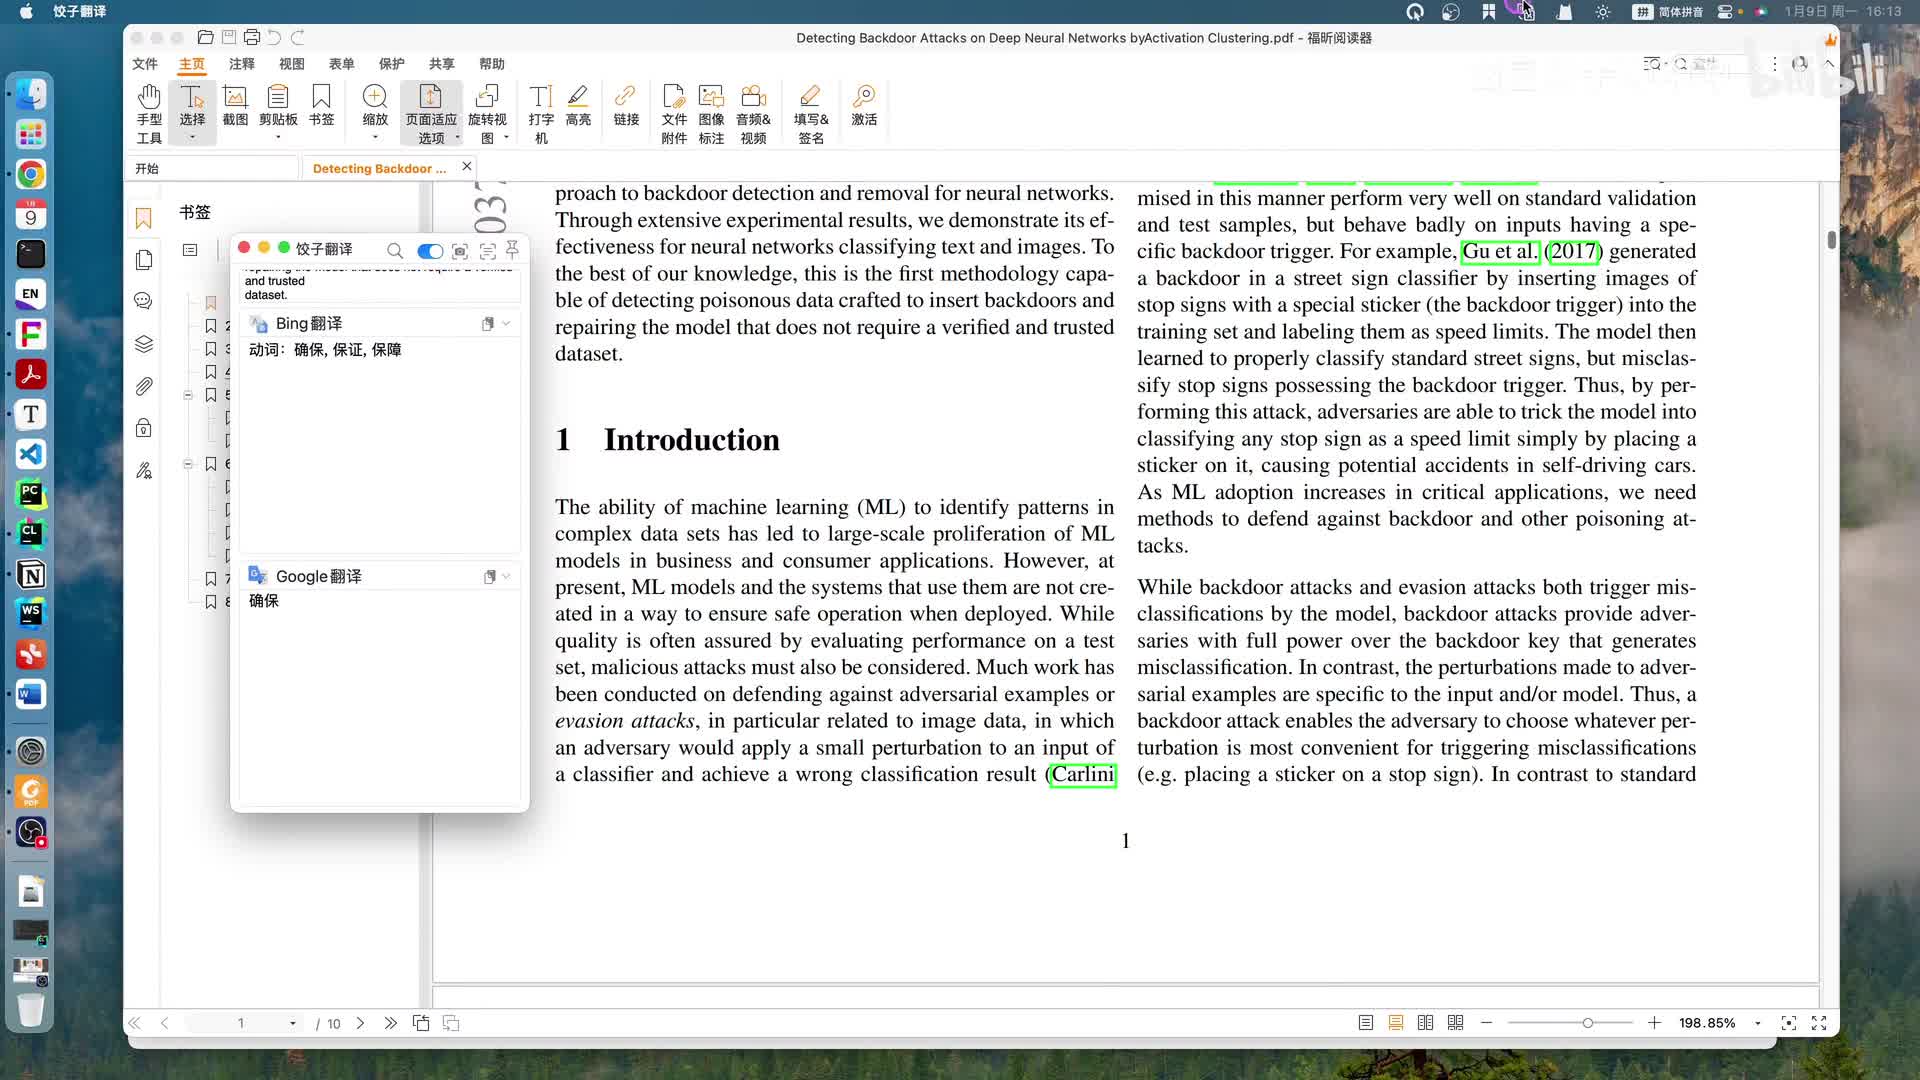Click the zoom slider handle
Image resolution: width=1920 pixels, height=1080 pixels.
[1588, 1023]
